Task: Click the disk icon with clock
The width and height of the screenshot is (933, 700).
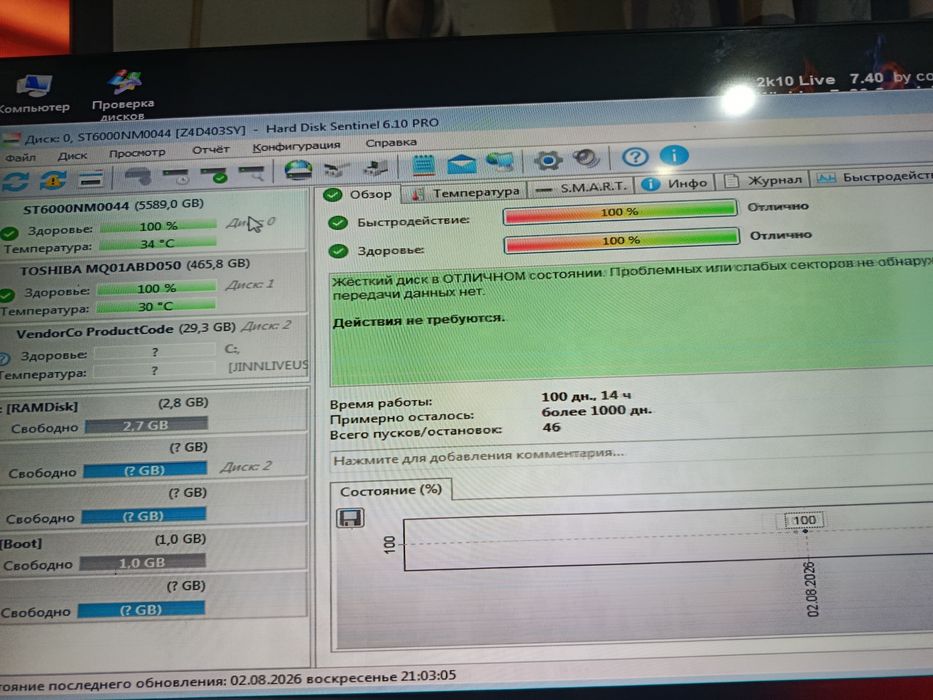Action: click(x=176, y=176)
